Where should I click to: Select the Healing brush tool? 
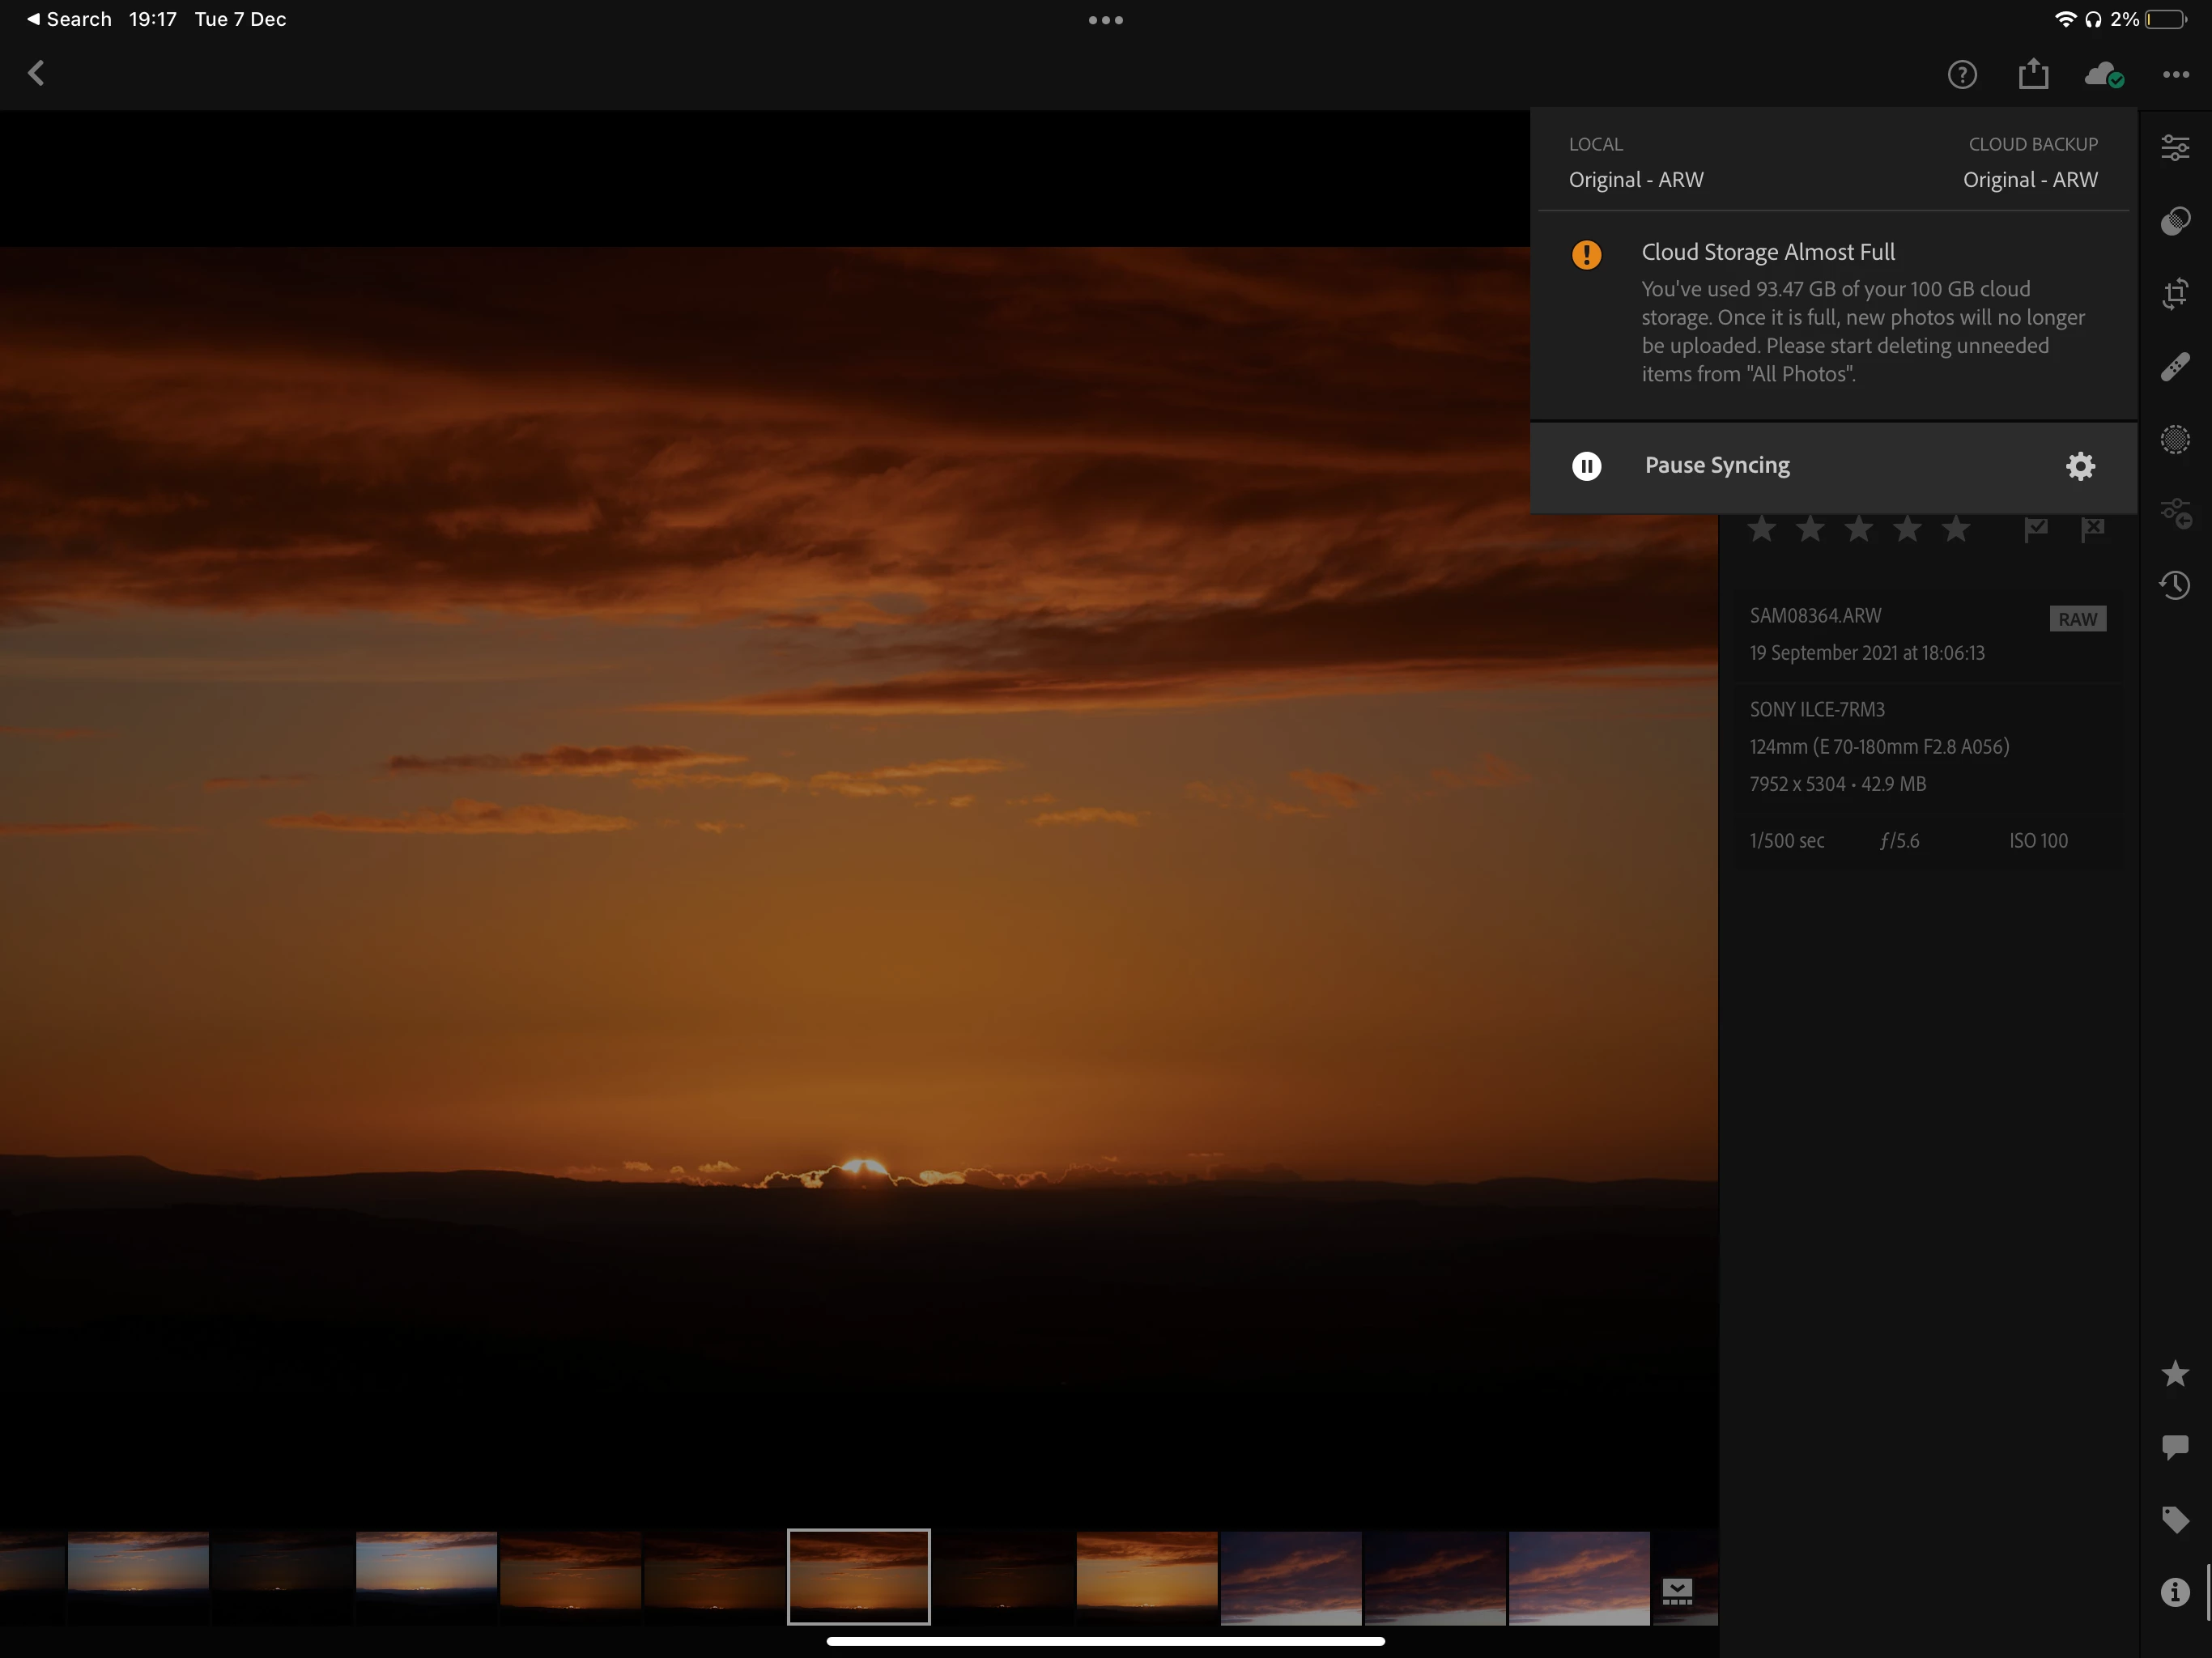2174,367
